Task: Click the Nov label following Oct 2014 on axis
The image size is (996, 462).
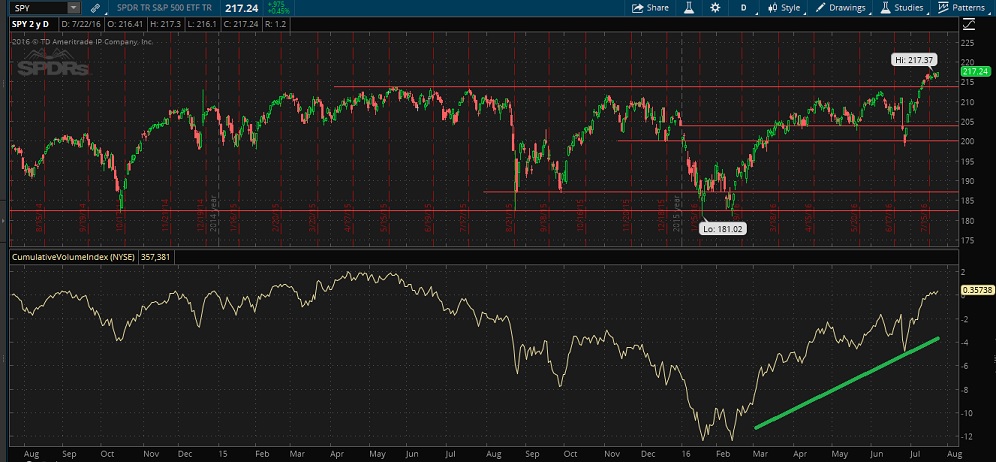Action: [151, 455]
